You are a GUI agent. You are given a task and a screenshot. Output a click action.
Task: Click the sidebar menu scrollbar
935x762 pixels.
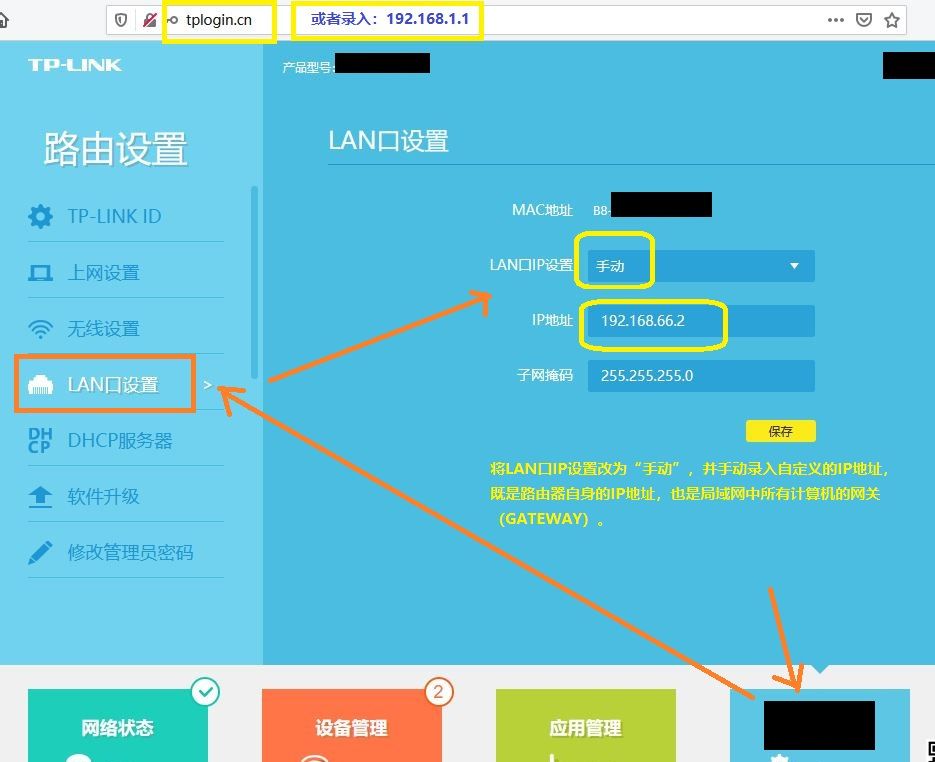(x=255, y=282)
